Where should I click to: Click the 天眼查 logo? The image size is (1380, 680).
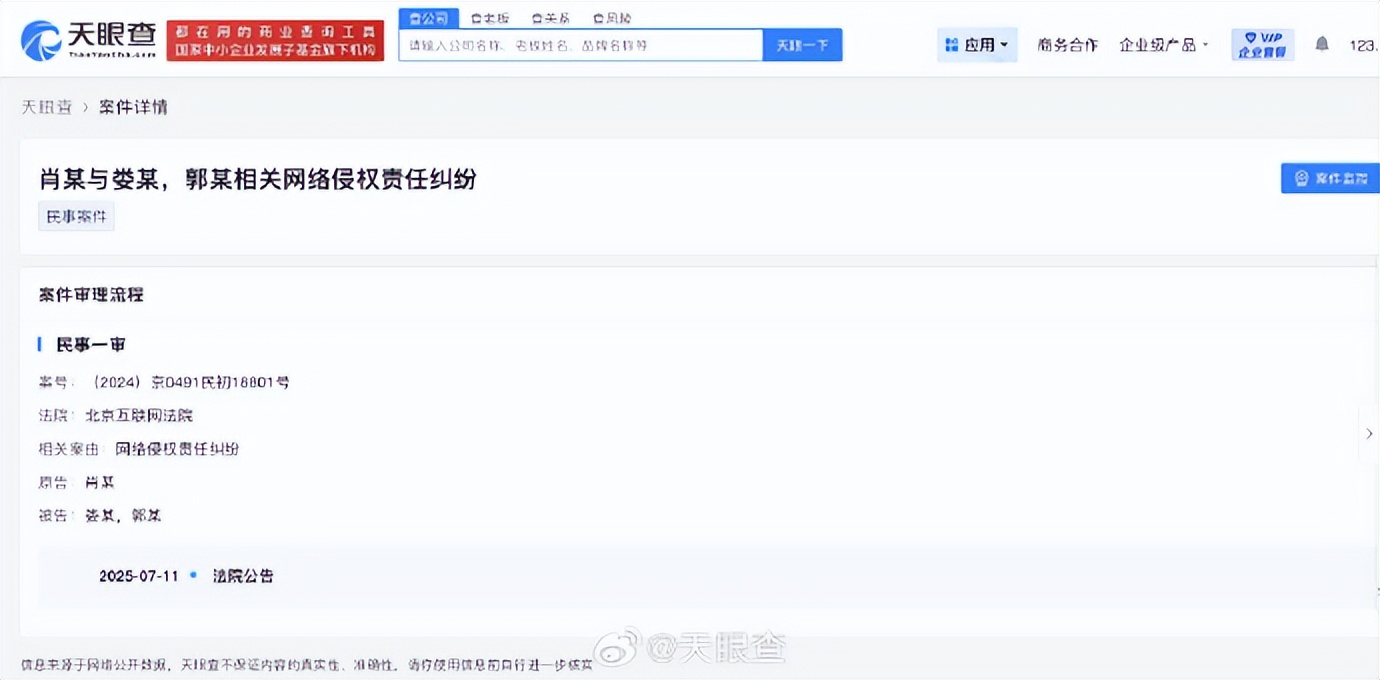point(88,40)
